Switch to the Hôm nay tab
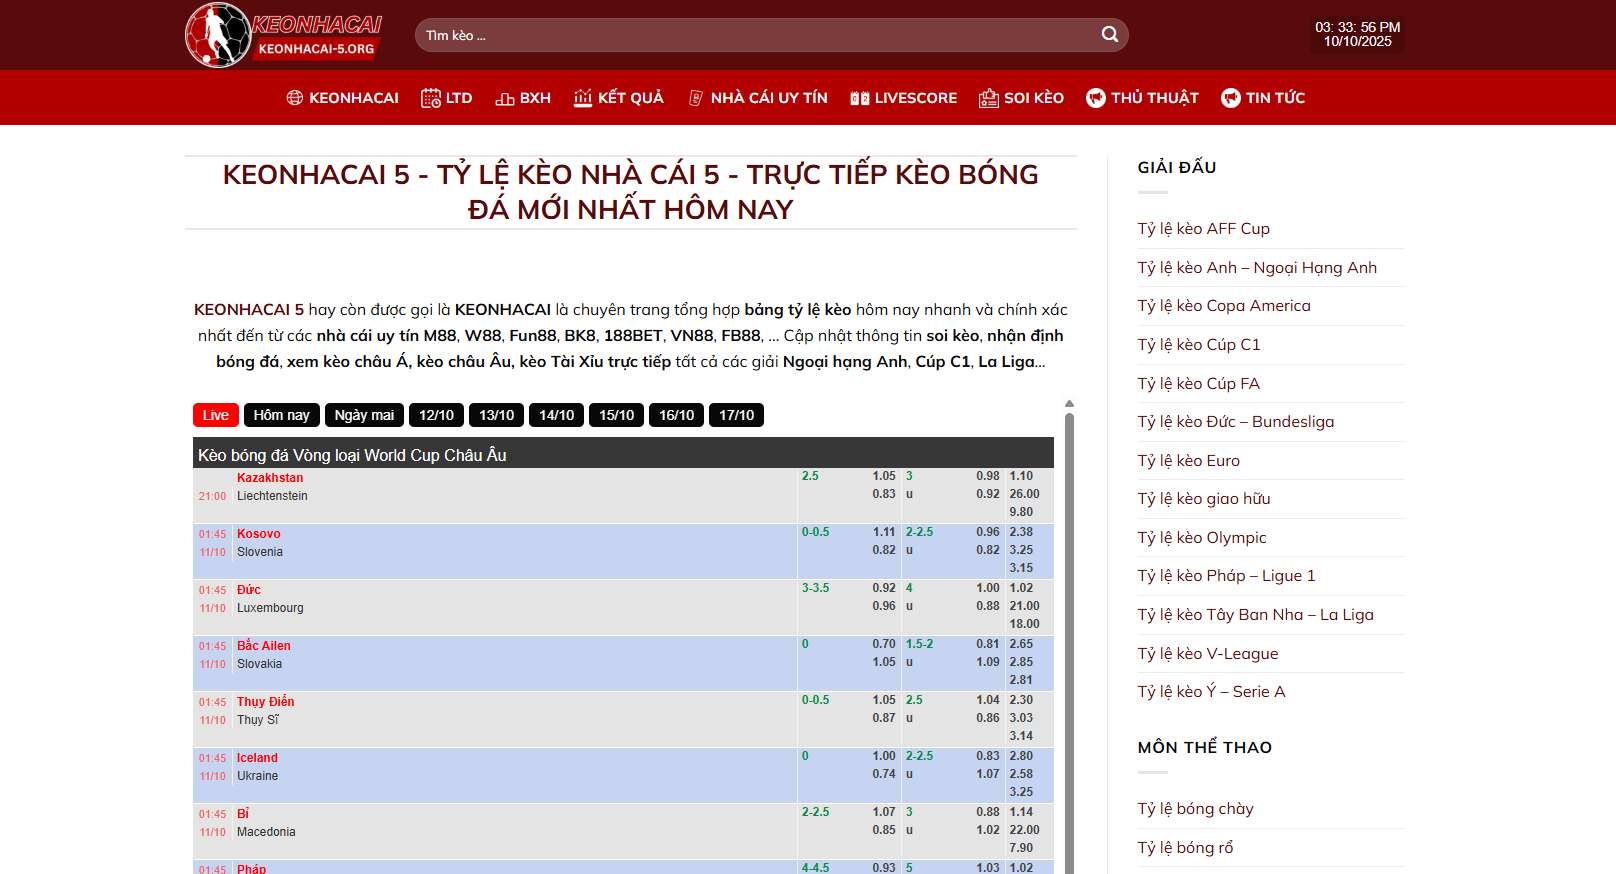 tap(281, 415)
